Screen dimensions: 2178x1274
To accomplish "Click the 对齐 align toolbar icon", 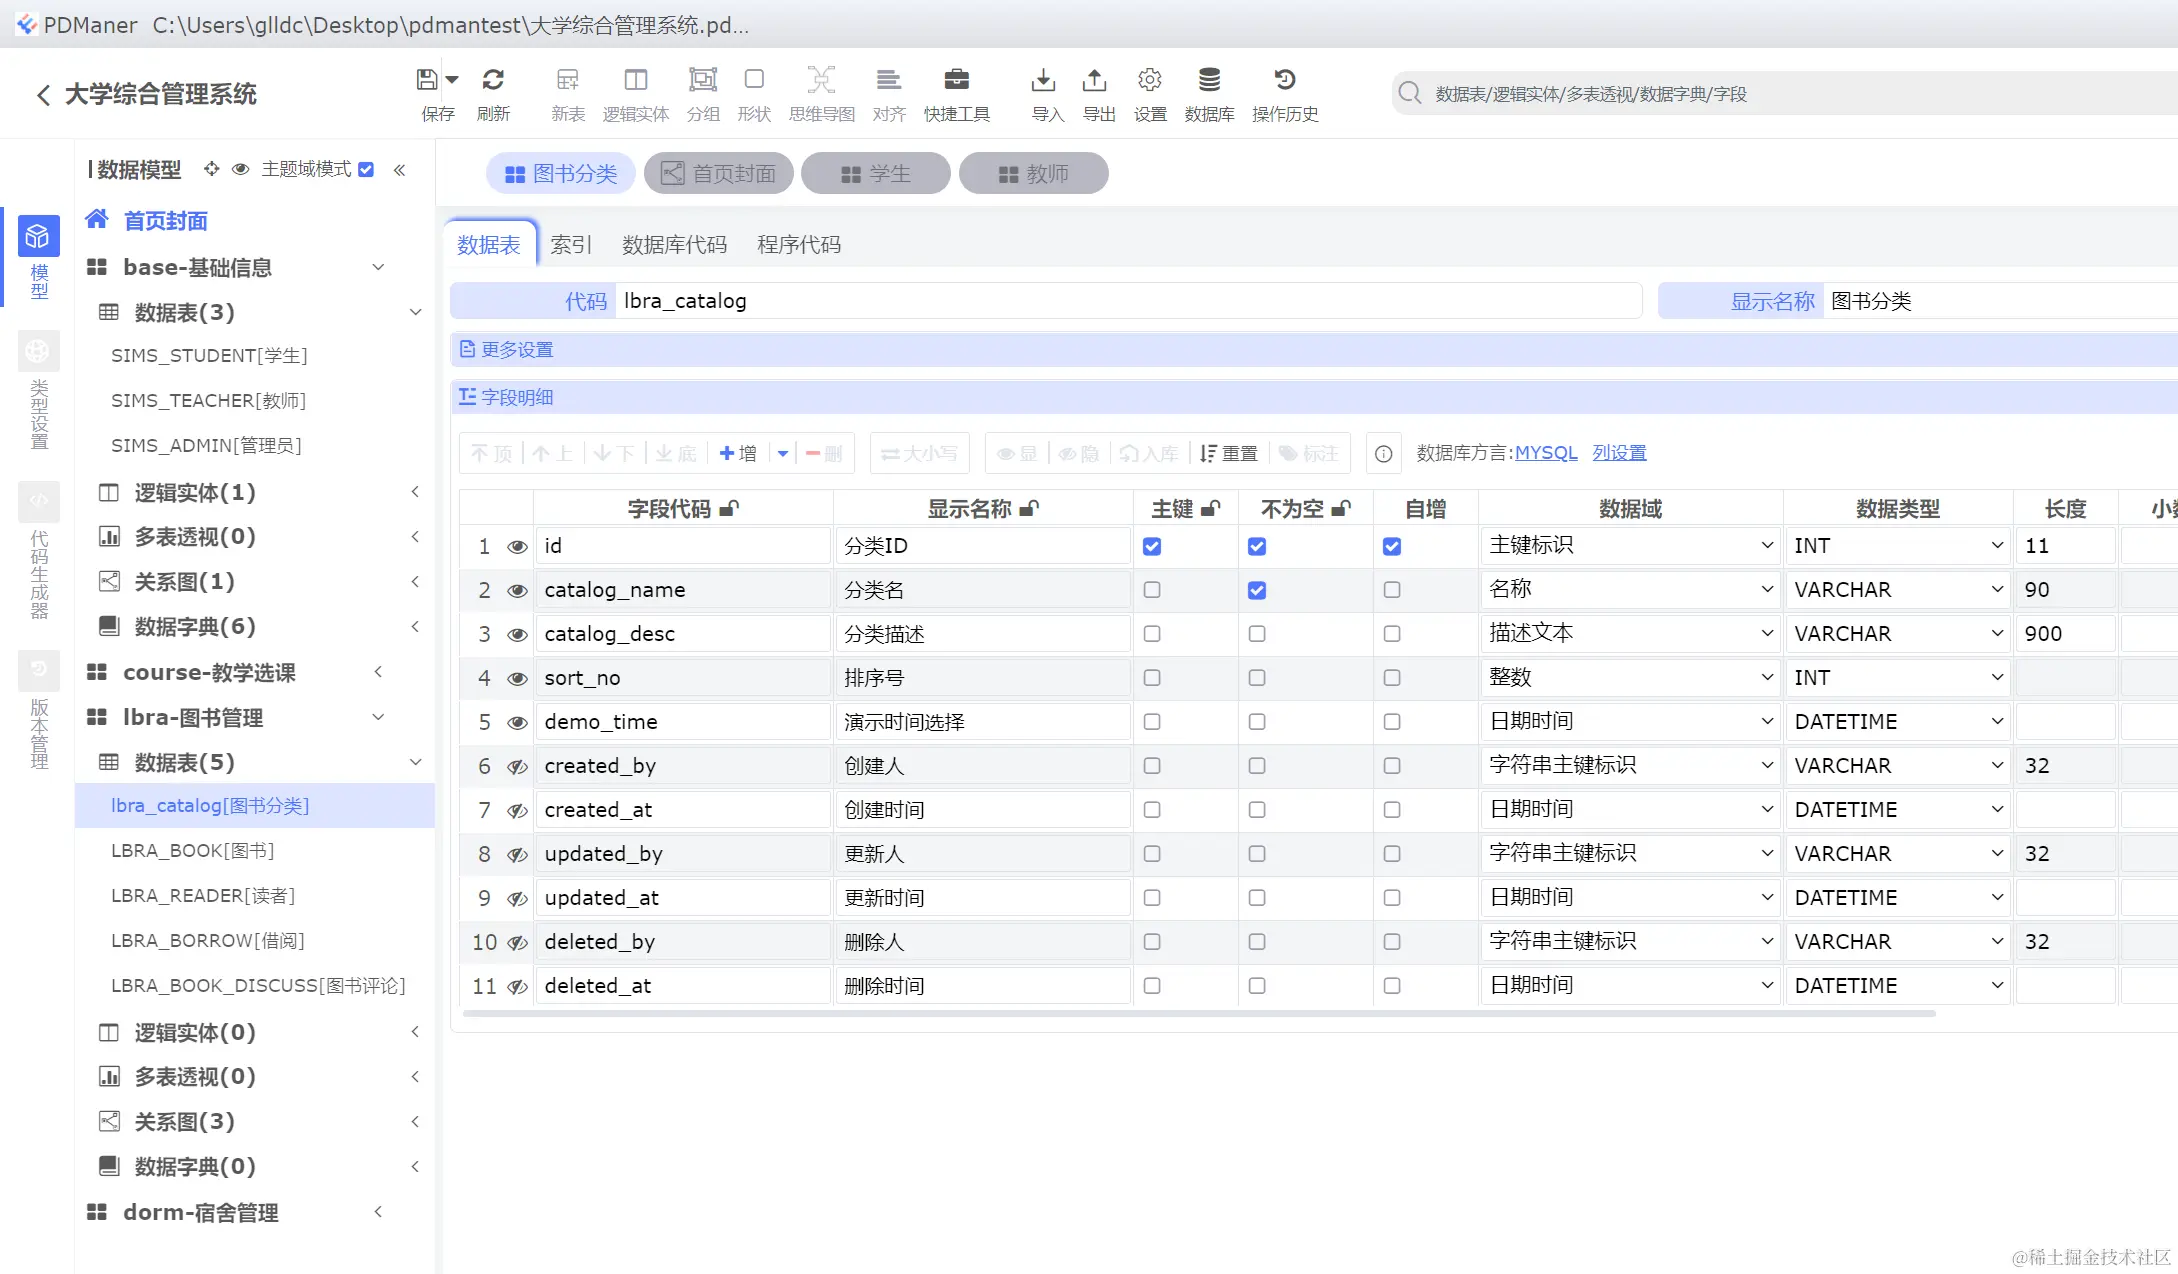I will pyautogui.click(x=889, y=80).
